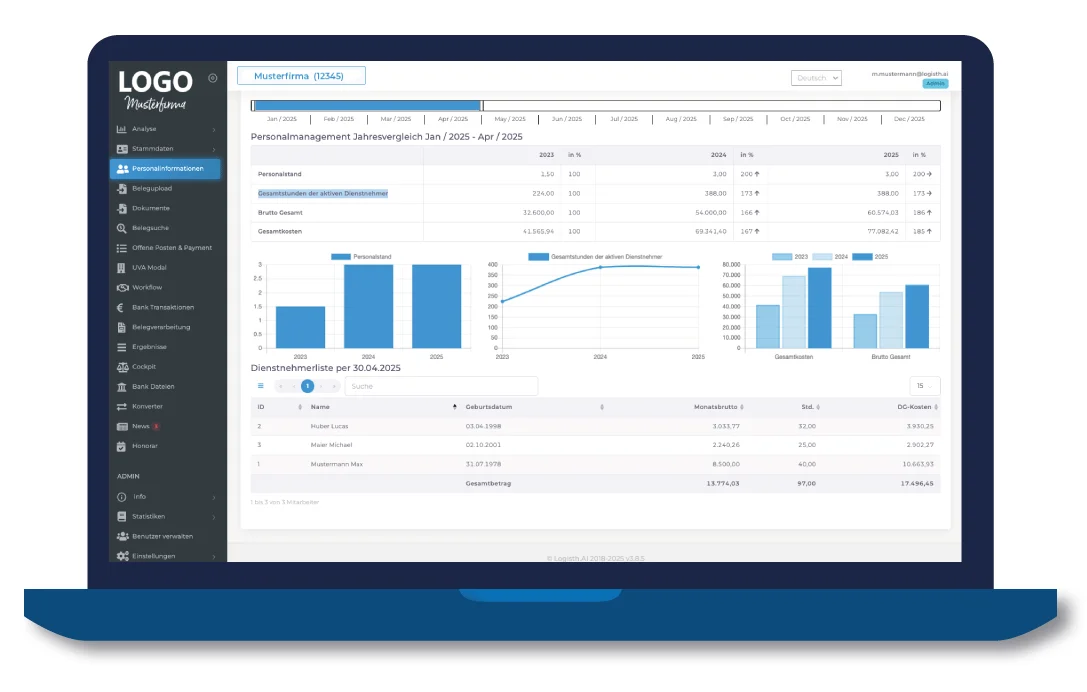Expand the Analyse submenu chevron
Viewport: 1087px width, 692px height.
pyautogui.click(x=214, y=130)
